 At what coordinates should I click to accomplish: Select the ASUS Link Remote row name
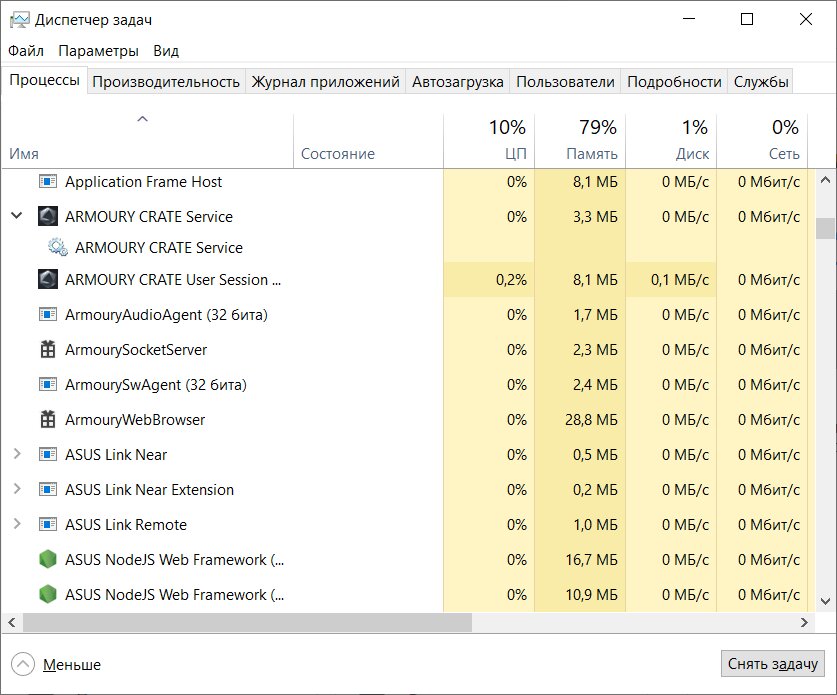click(126, 525)
